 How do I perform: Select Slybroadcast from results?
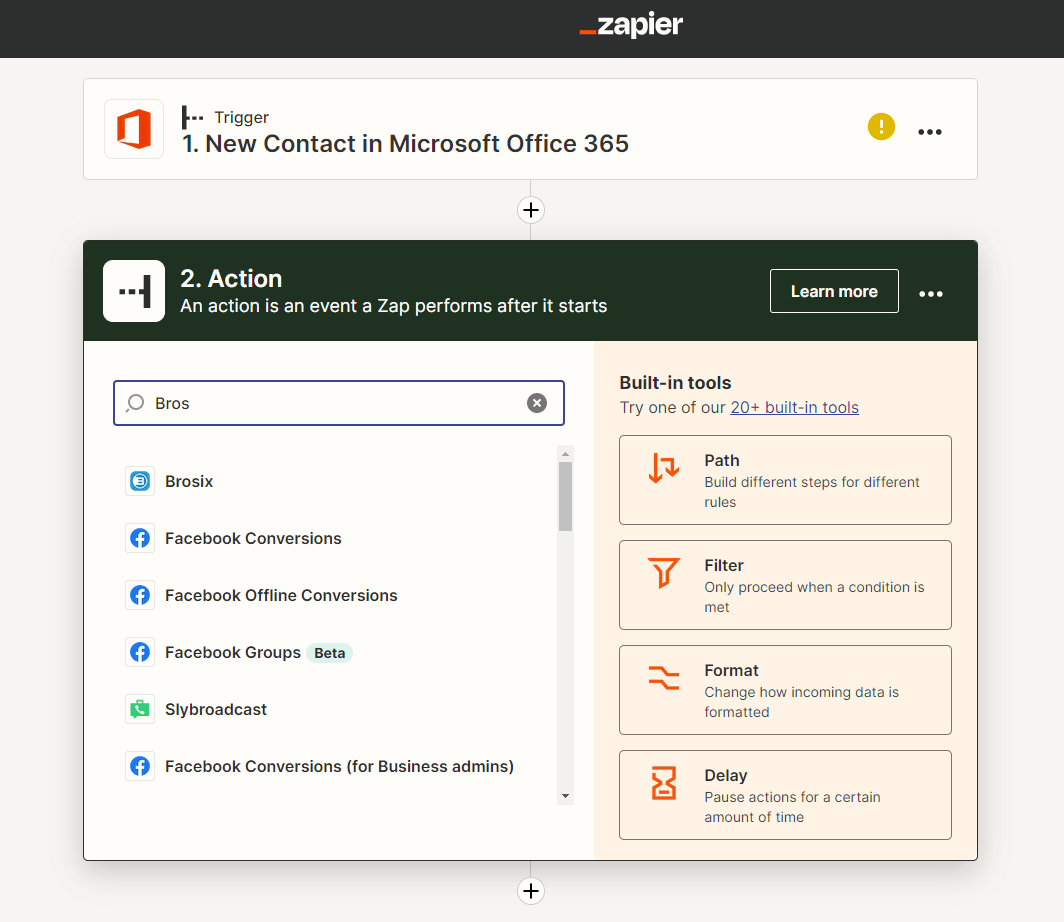pyautogui.click(x=338, y=709)
